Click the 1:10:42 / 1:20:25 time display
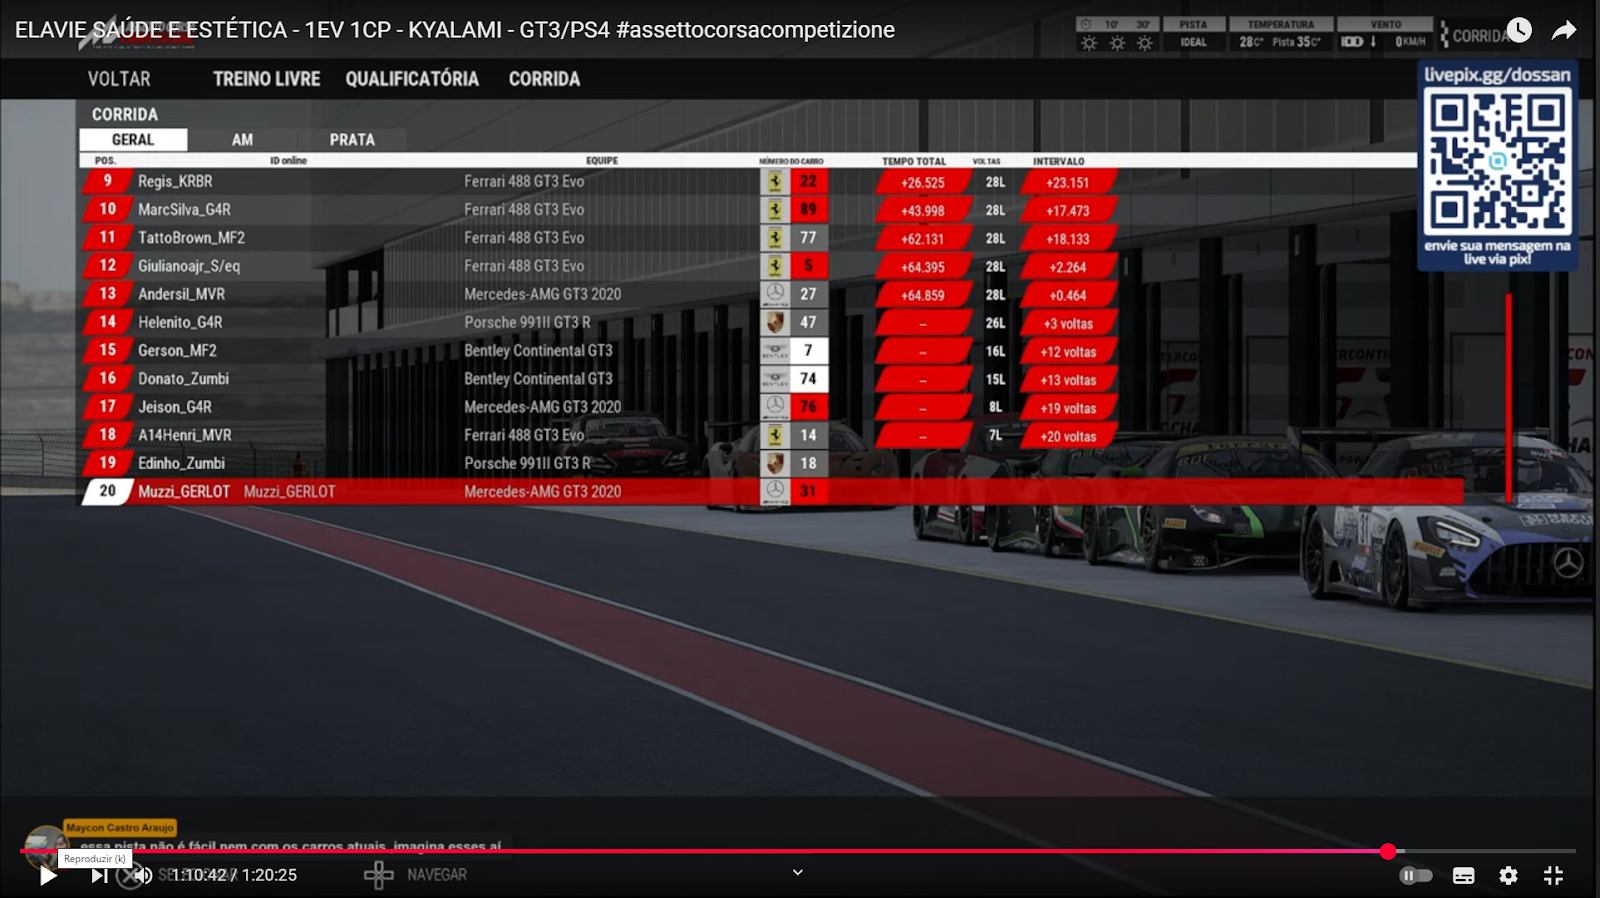 (x=234, y=875)
